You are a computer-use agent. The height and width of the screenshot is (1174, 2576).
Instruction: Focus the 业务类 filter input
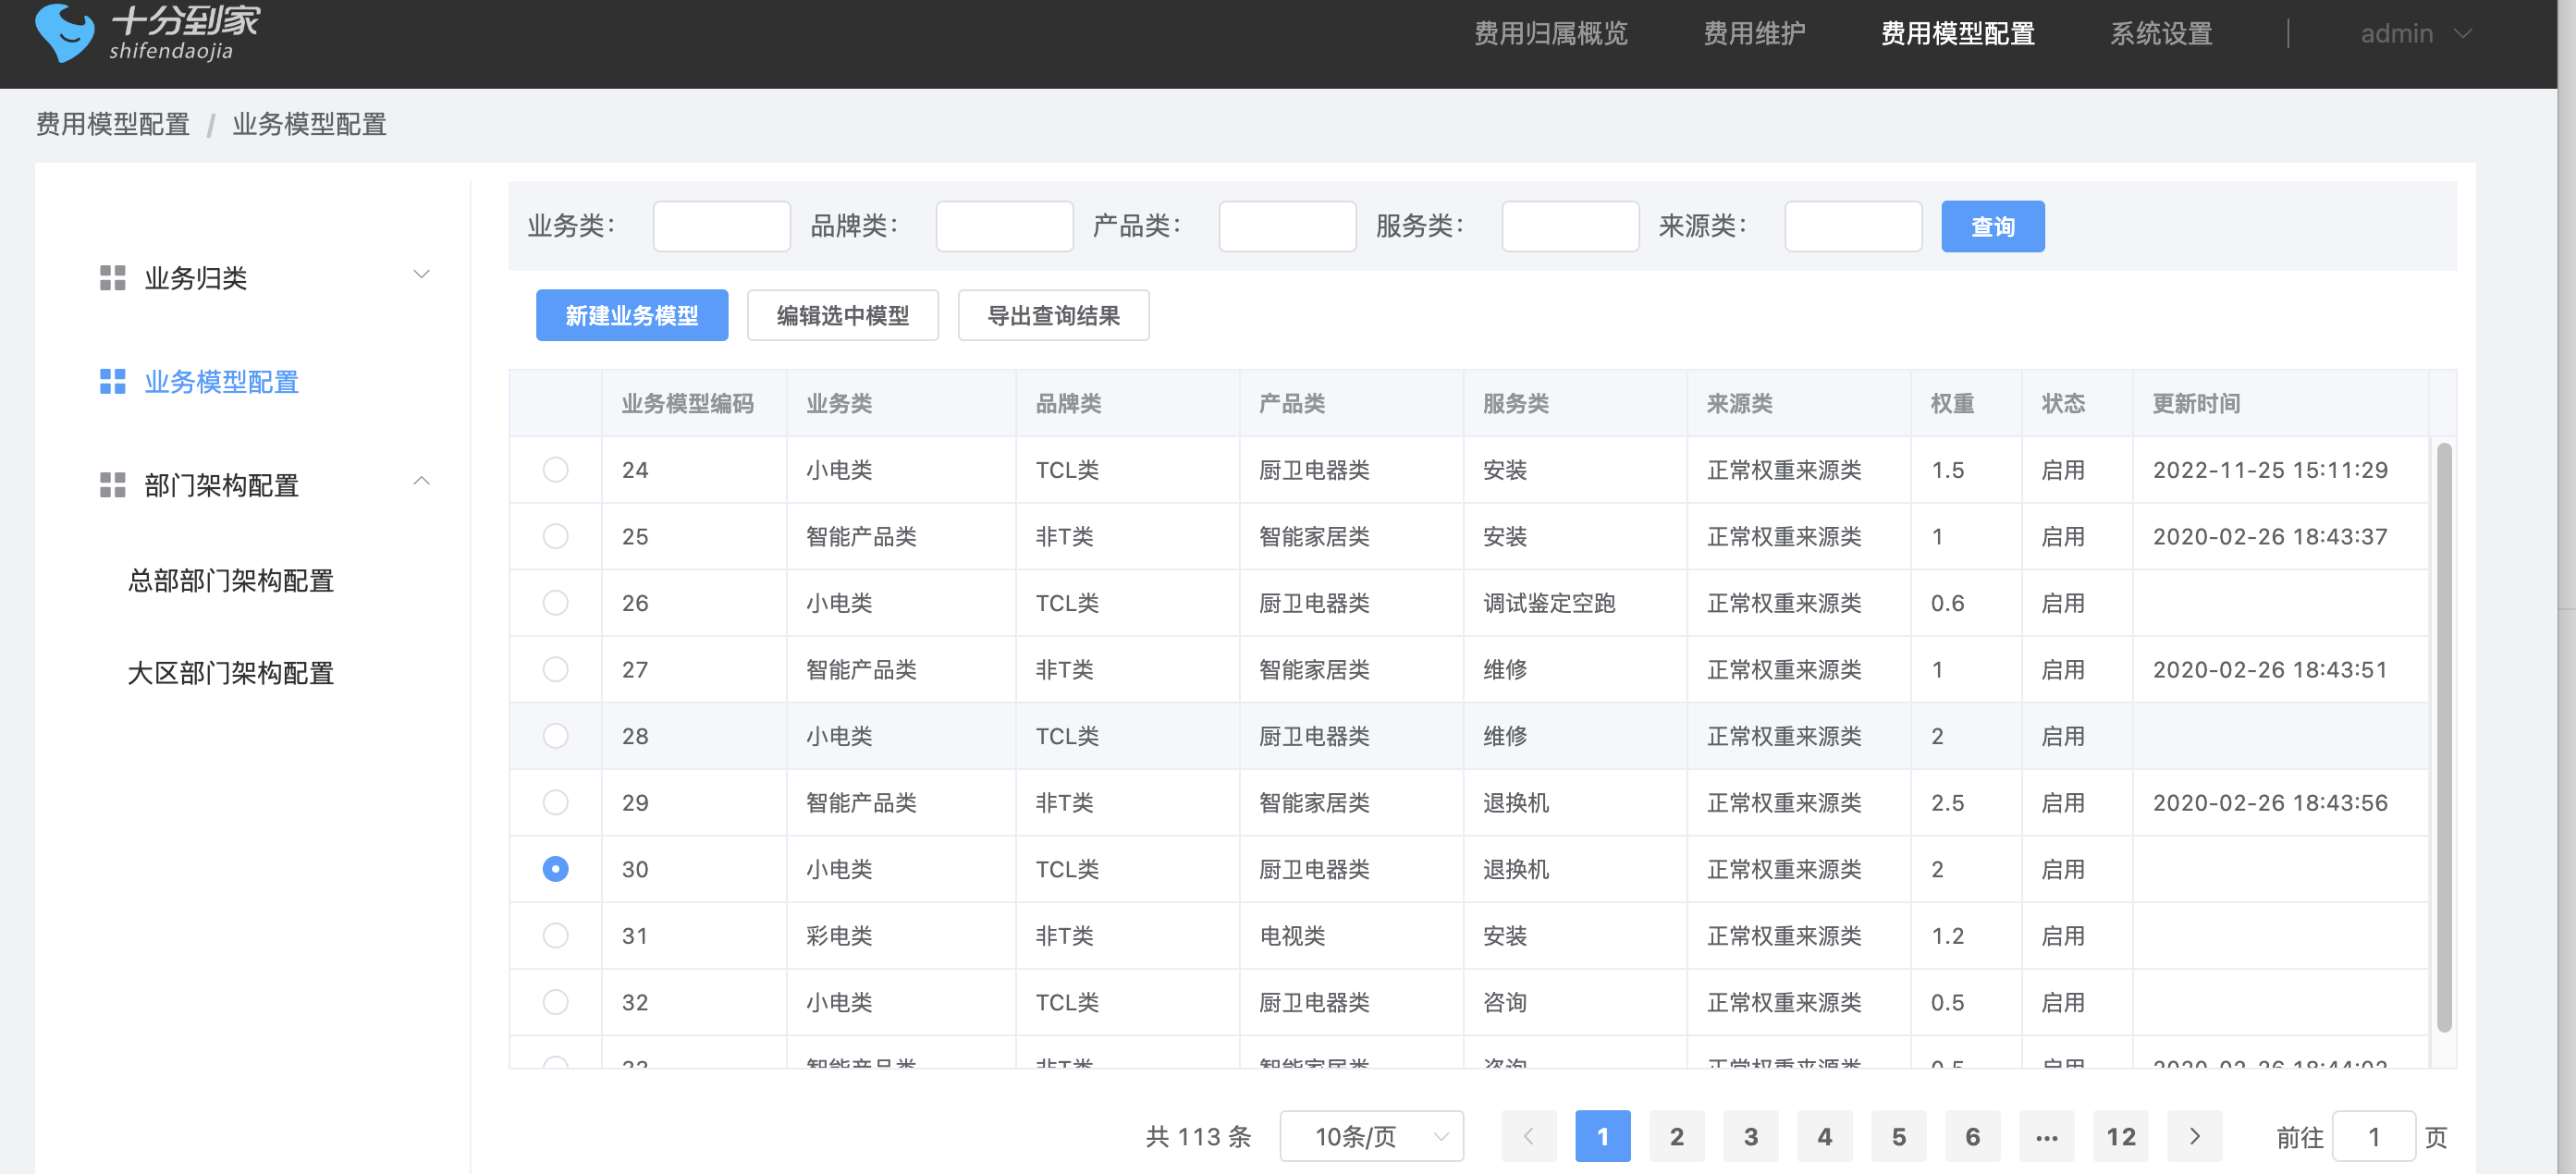[x=721, y=226]
